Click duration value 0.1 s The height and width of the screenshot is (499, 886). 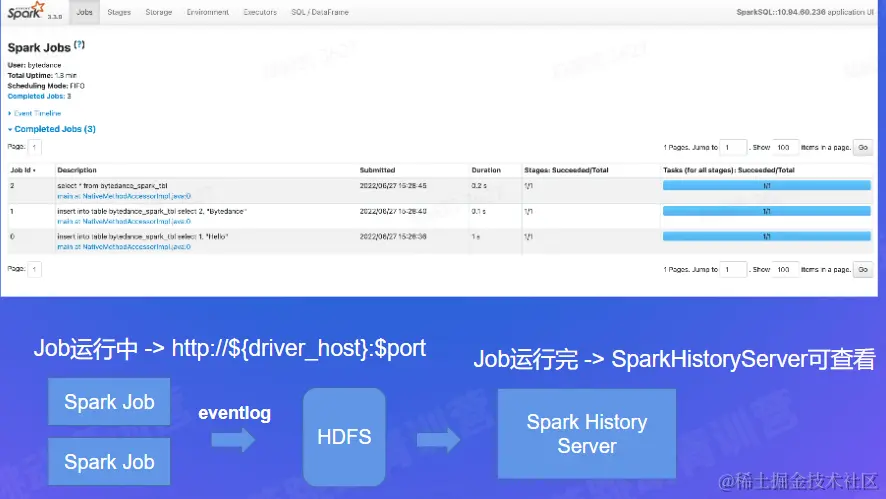point(479,211)
